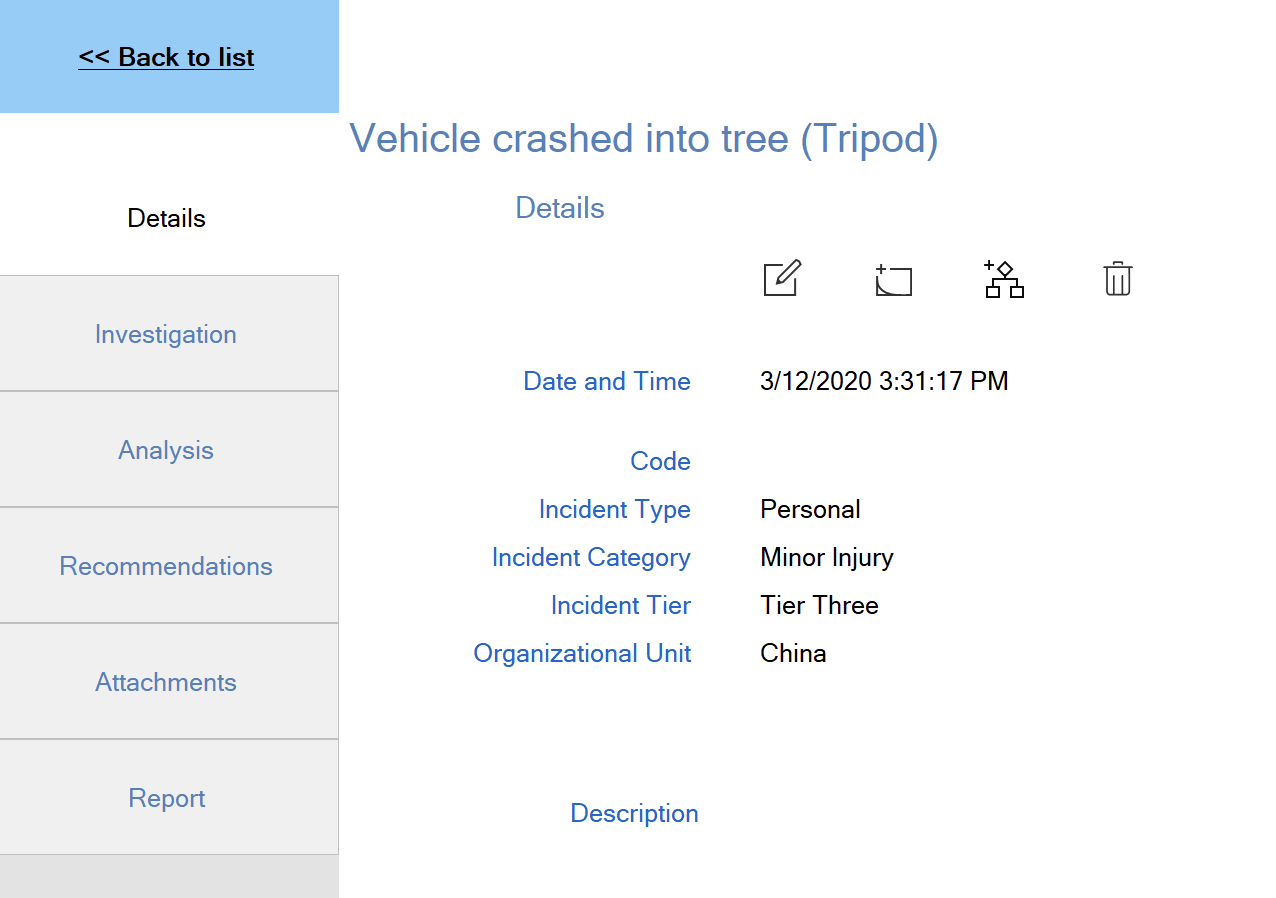Viewport: 1276px width, 898px height.
Task: Open the Attachments tab
Action: [166, 682]
